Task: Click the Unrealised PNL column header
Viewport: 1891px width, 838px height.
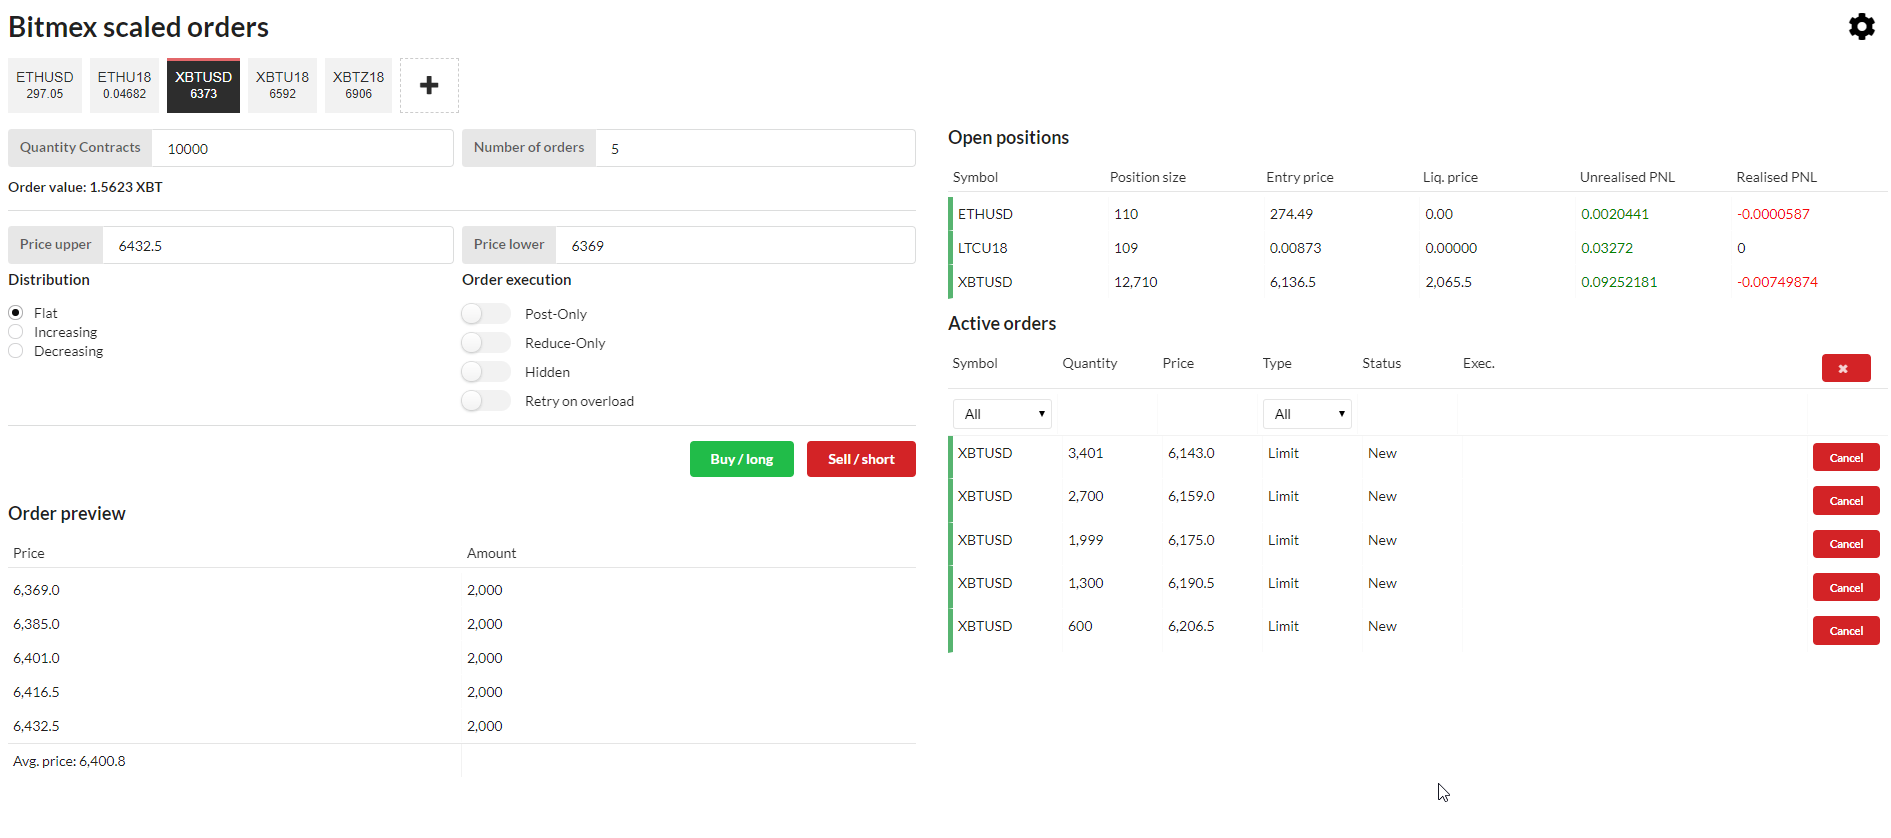Action: pos(1627,177)
